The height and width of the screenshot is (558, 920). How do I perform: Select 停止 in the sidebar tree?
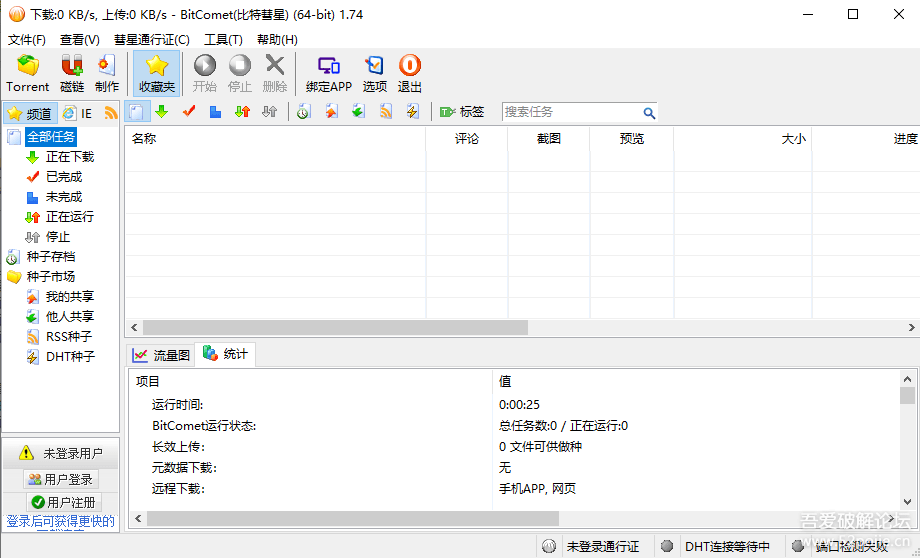58,236
